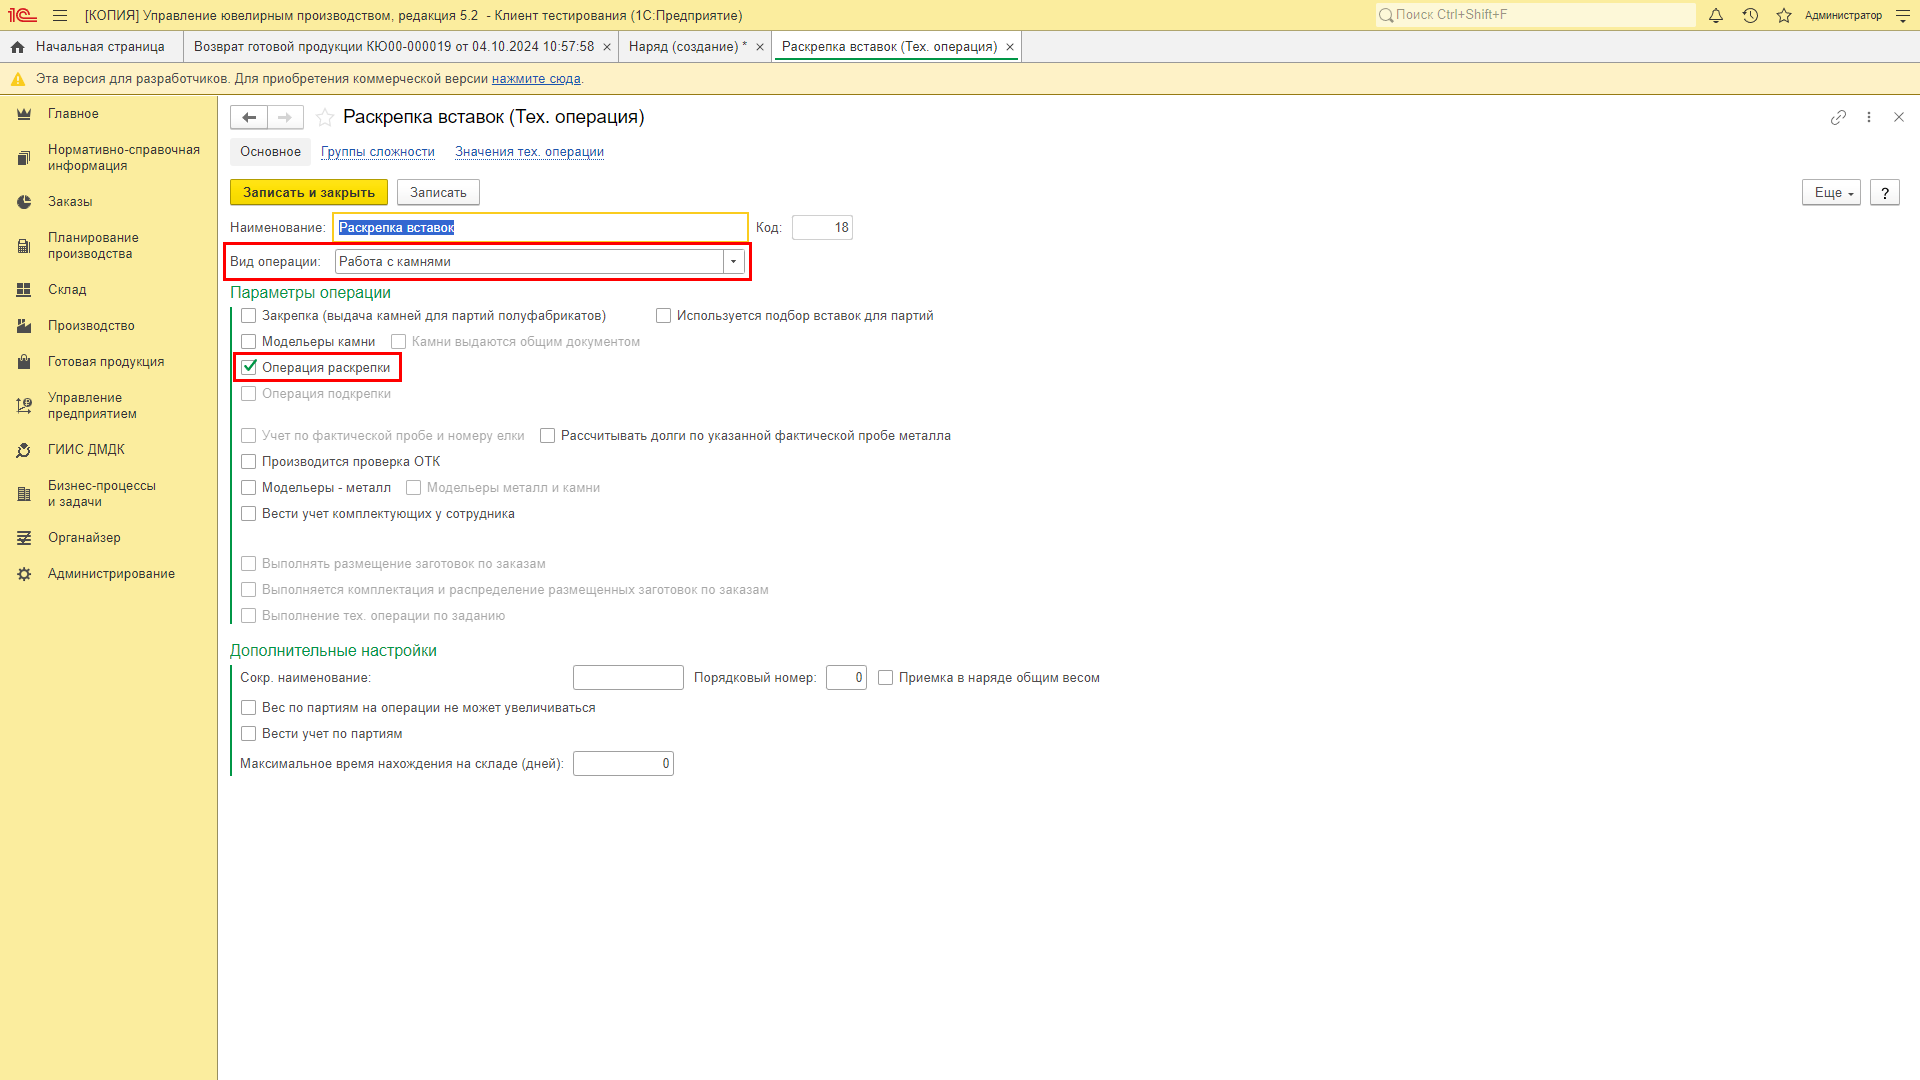Enable Используется подбор вставок для партий
The height and width of the screenshot is (1080, 1920).
coord(663,316)
